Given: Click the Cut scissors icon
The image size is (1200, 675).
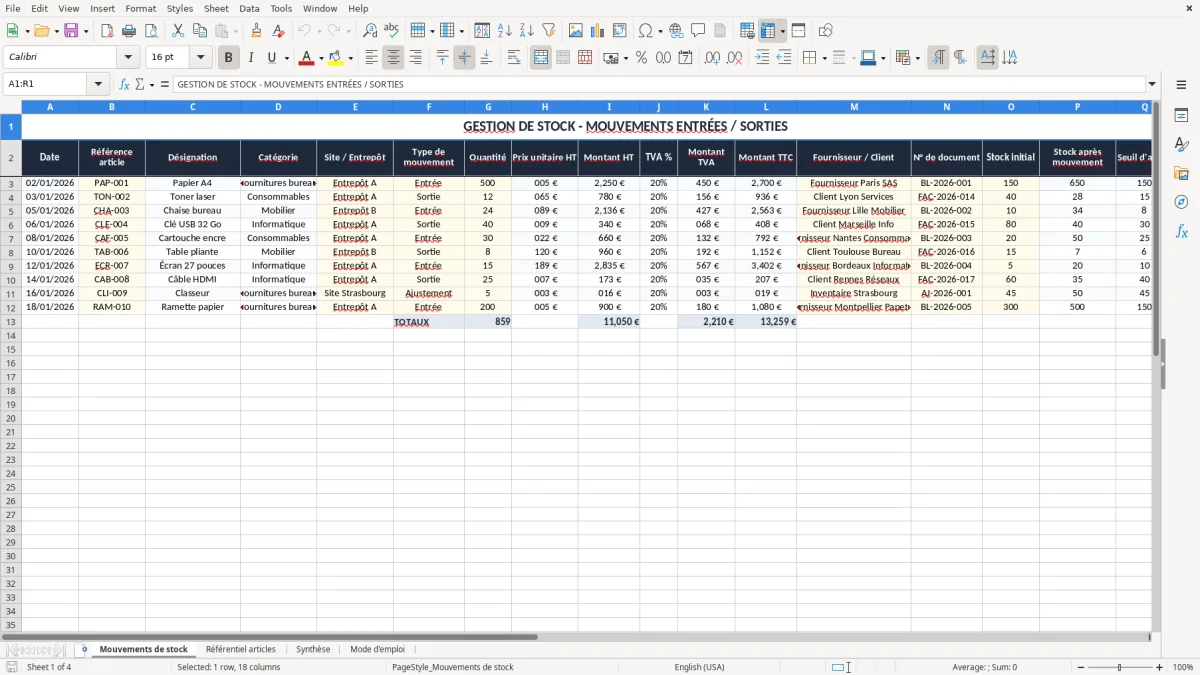Looking at the screenshot, I should 179,31.
